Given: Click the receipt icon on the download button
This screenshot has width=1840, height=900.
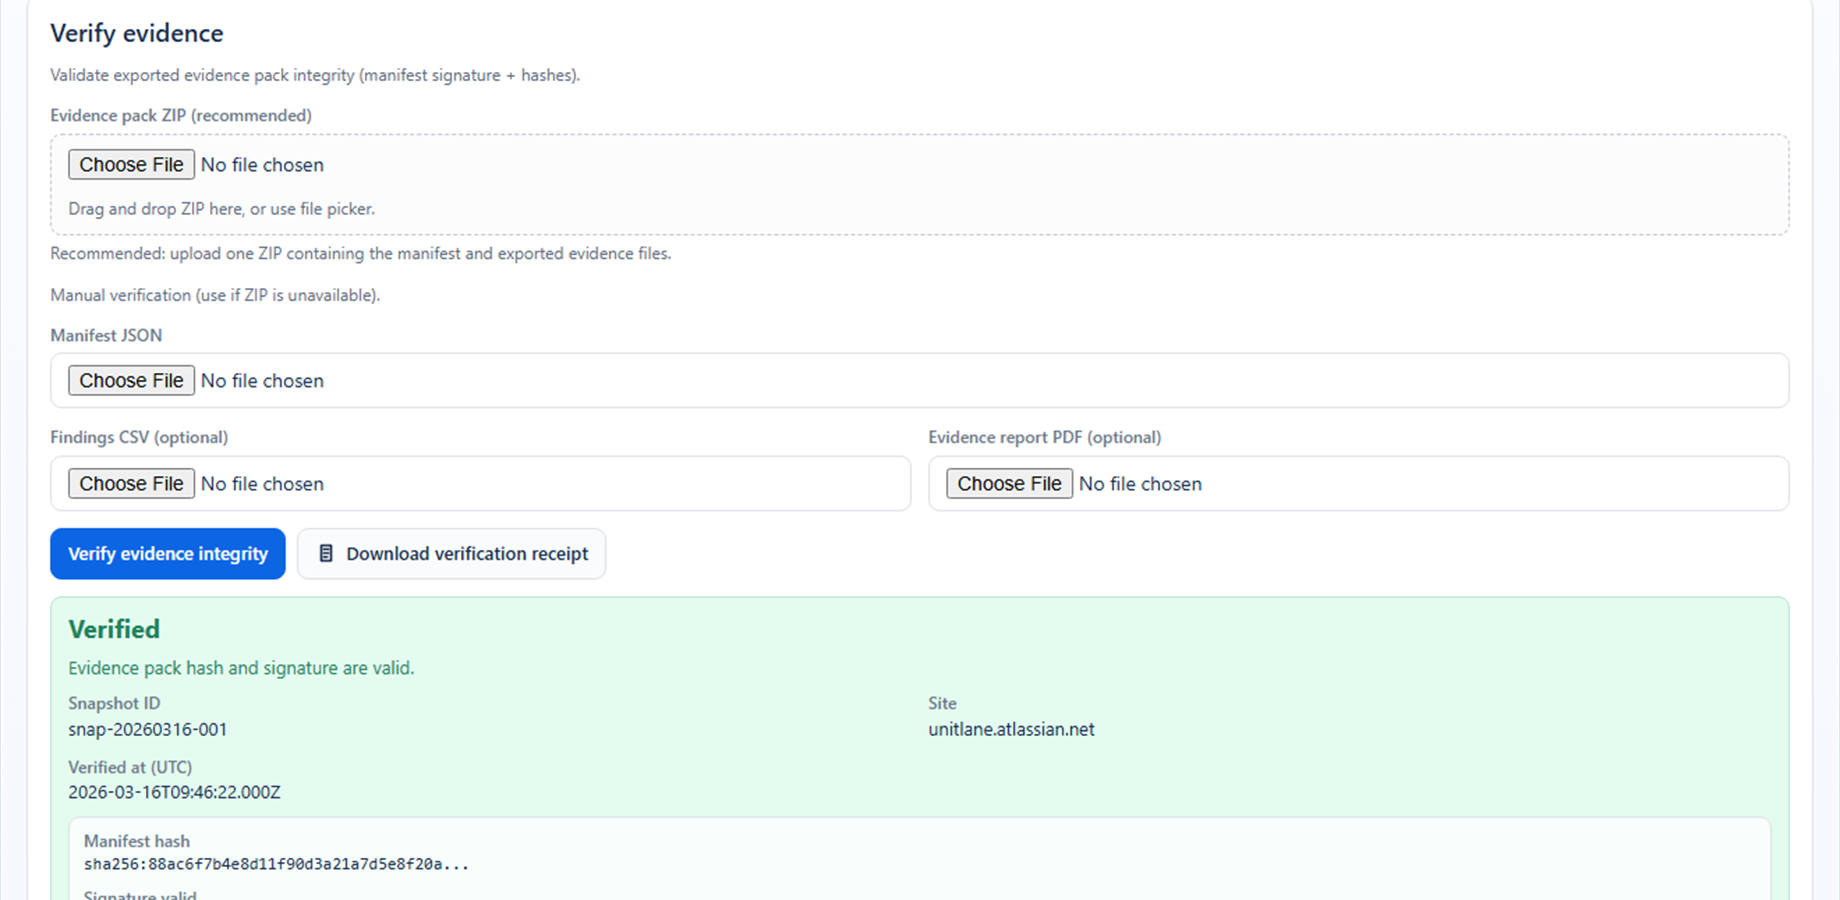Looking at the screenshot, I should point(325,553).
